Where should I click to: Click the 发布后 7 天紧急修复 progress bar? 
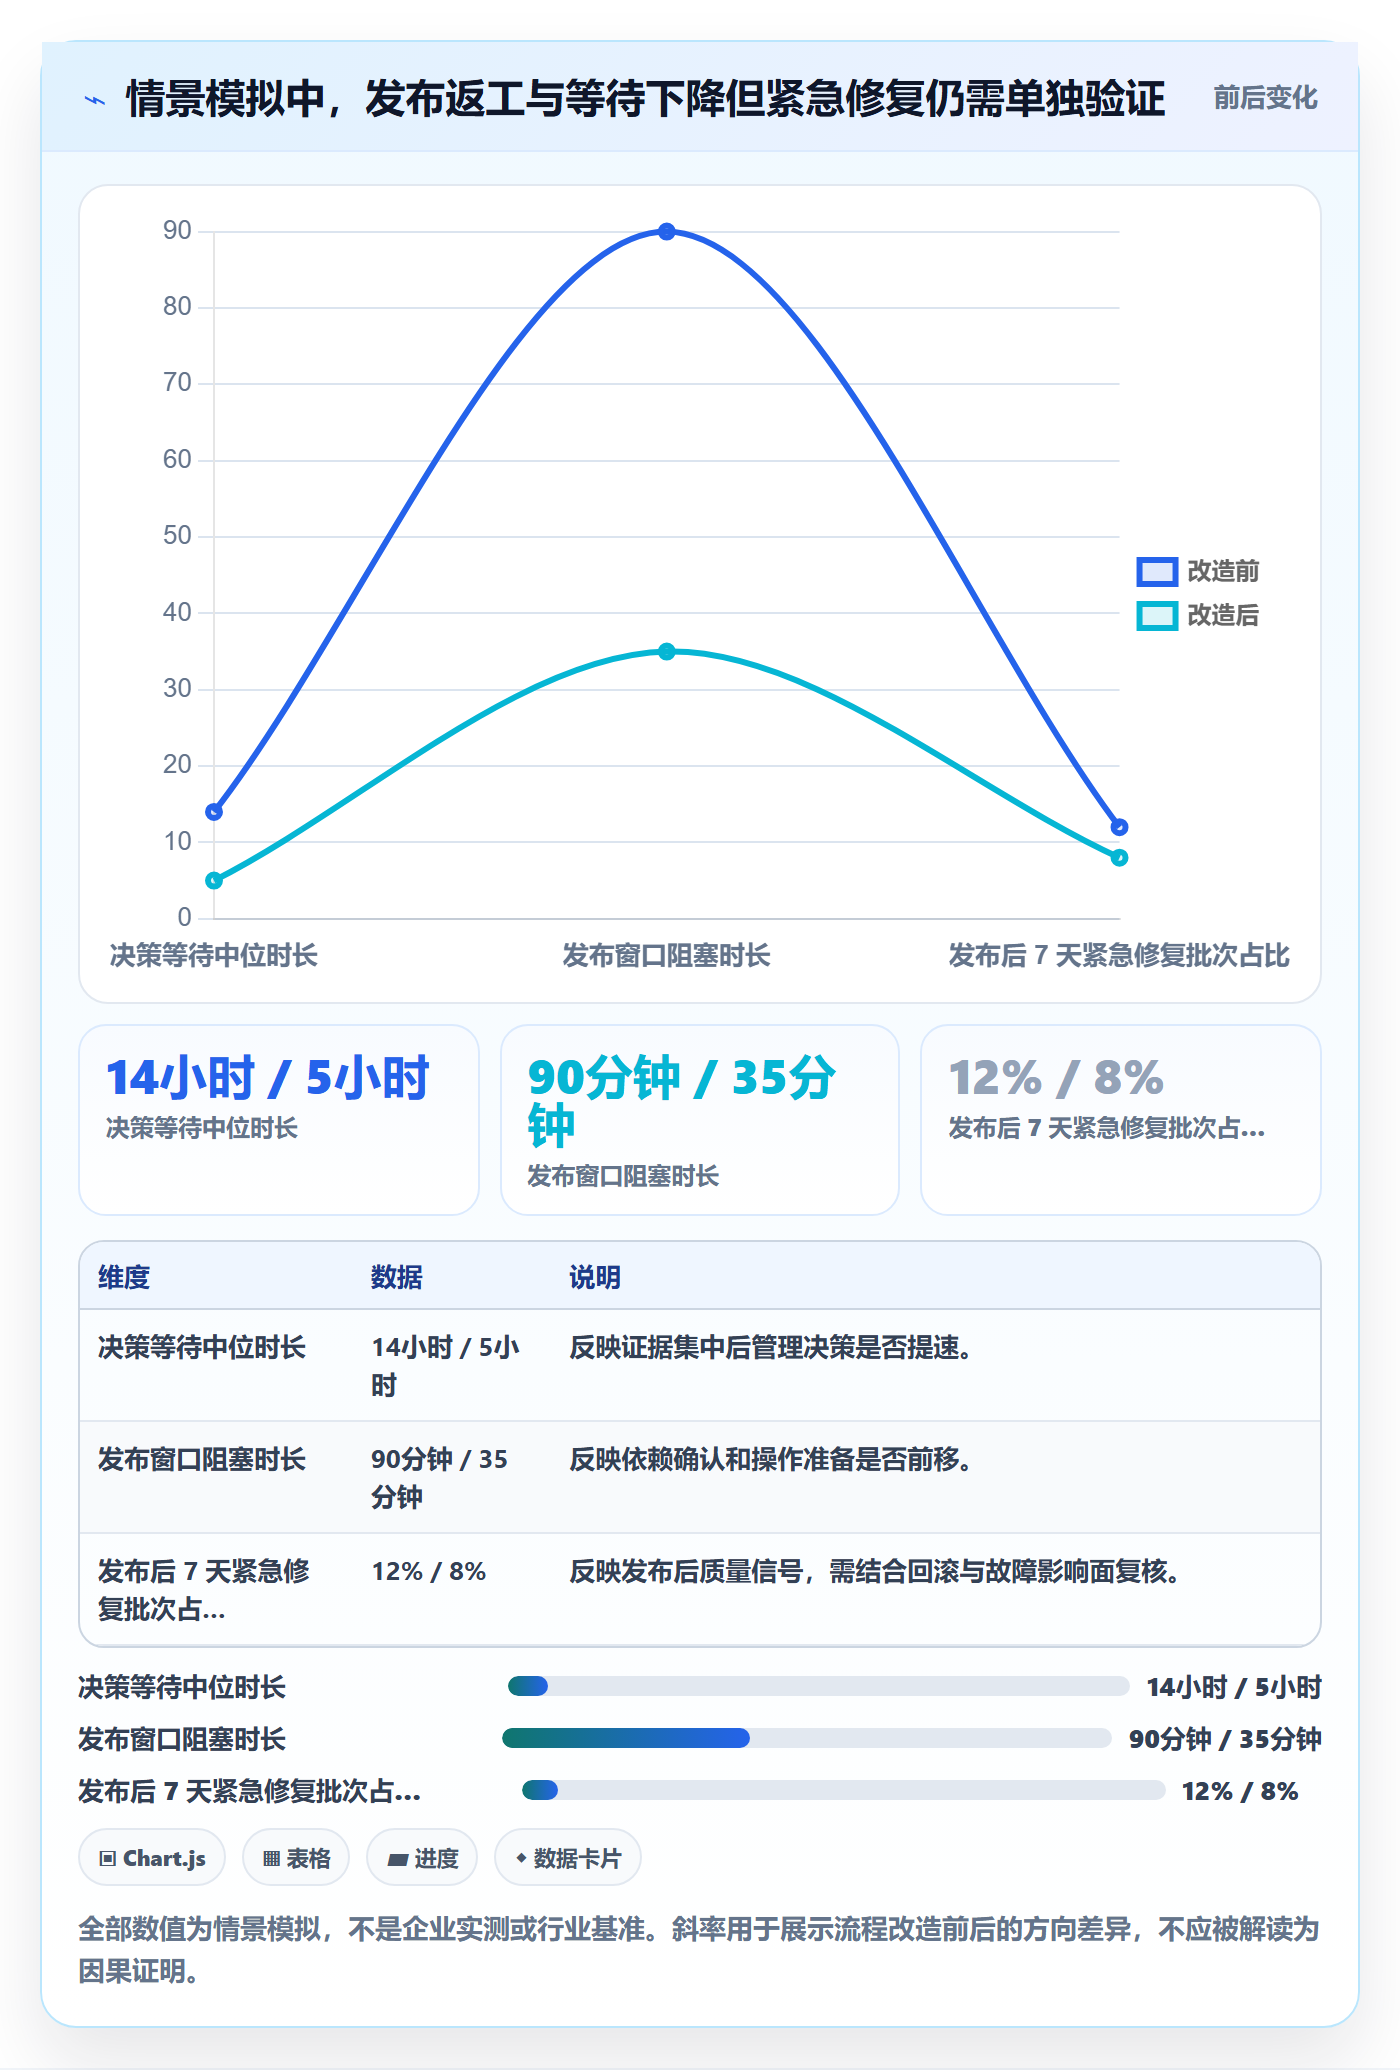coord(844,1791)
